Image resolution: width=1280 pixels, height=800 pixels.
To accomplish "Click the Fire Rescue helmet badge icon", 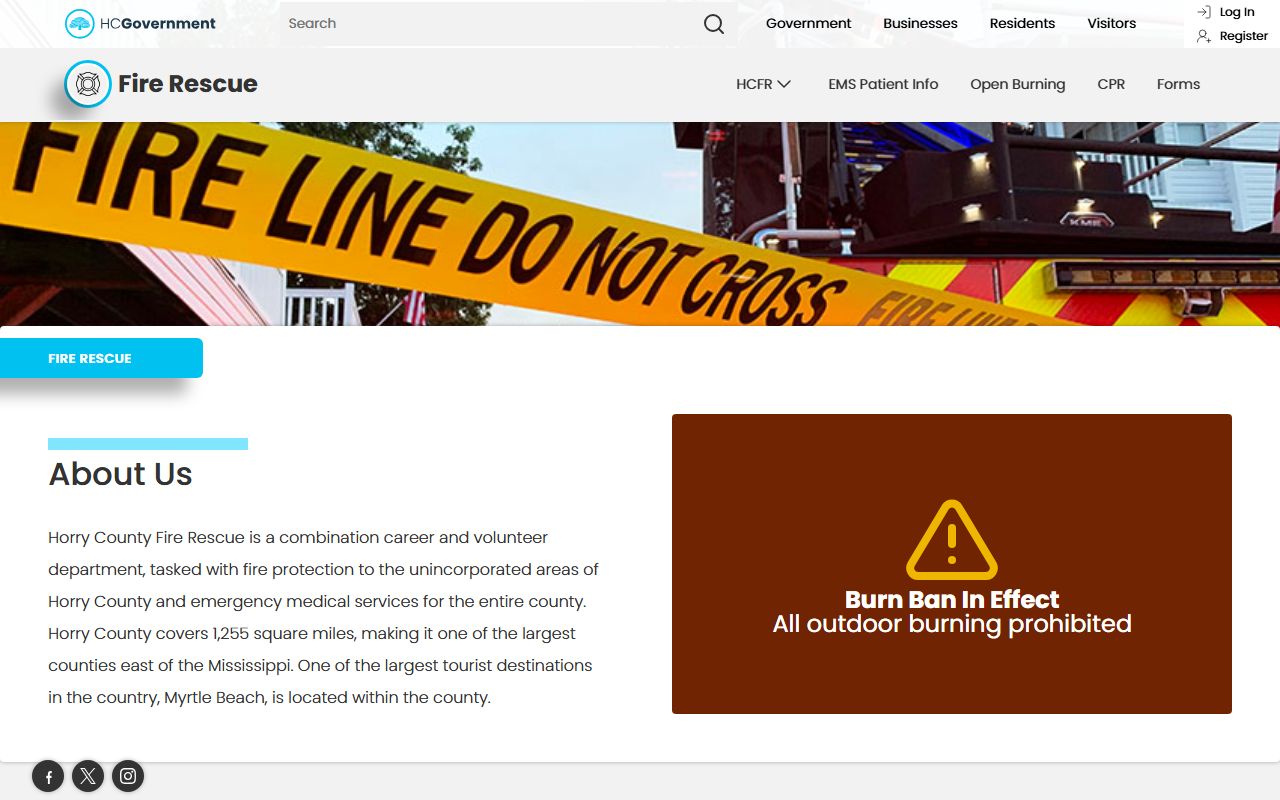I will pyautogui.click(x=88, y=84).
